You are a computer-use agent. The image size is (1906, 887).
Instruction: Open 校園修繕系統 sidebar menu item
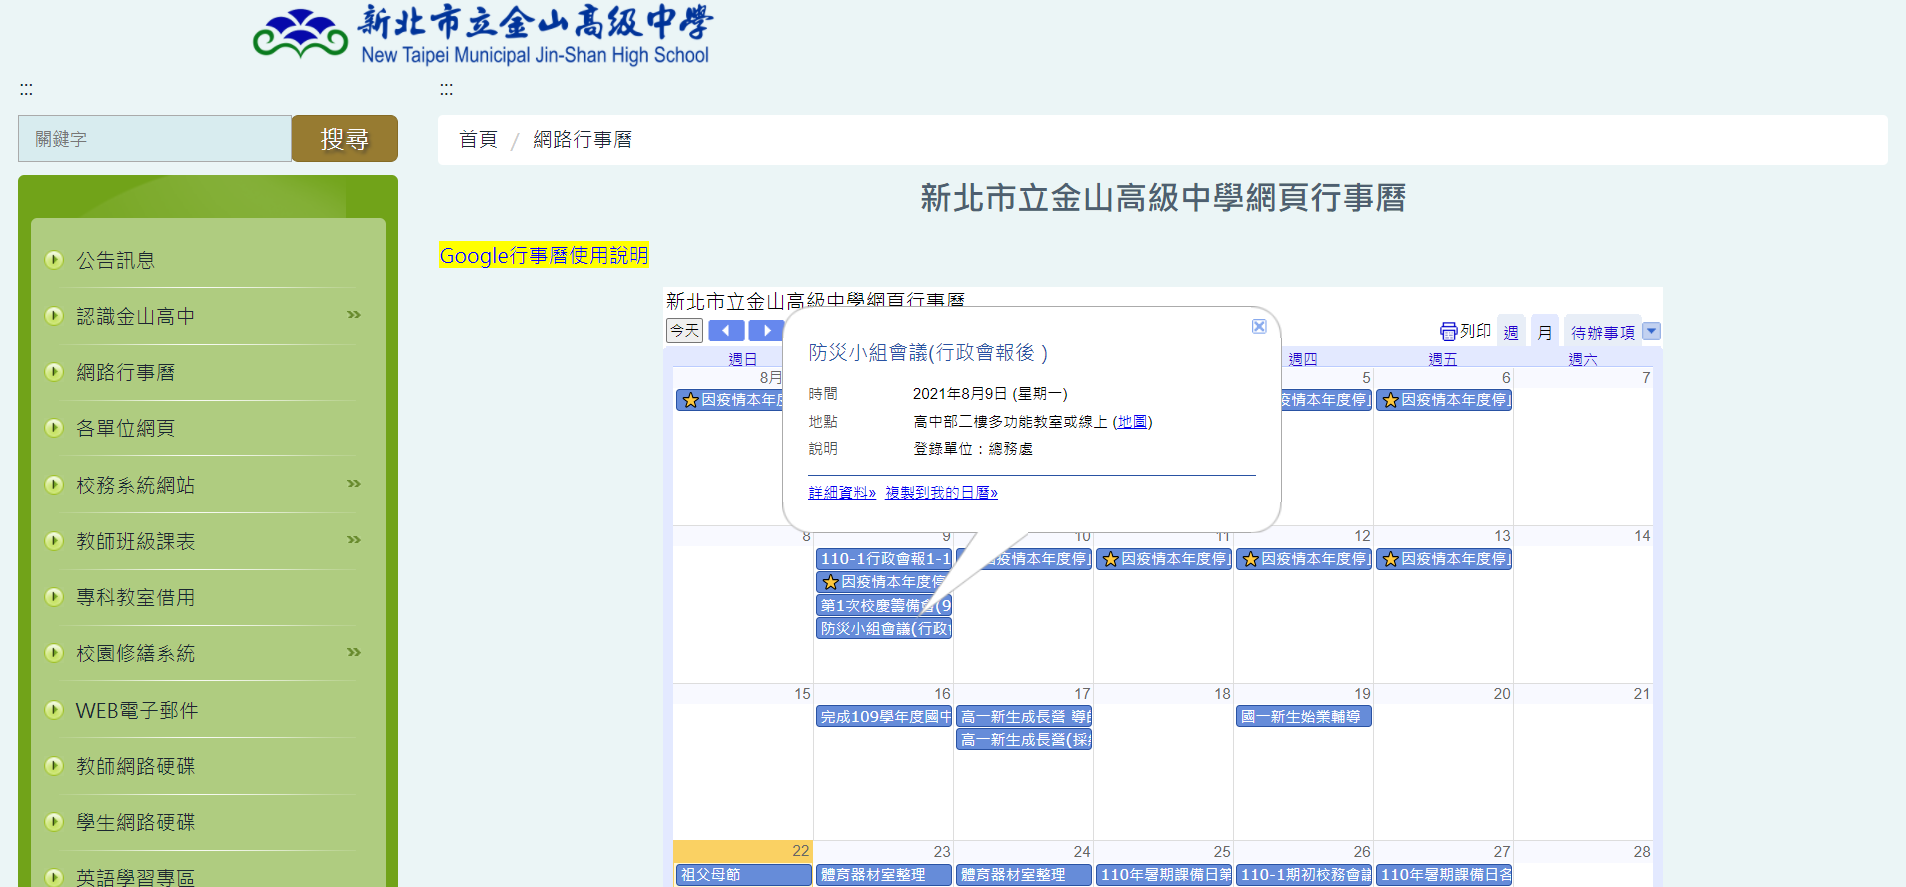(136, 653)
